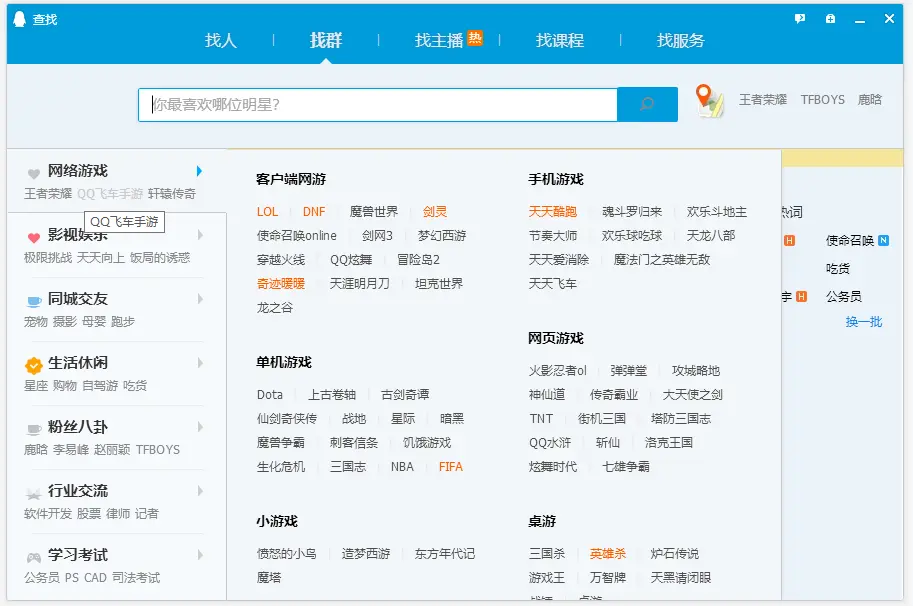
Task: Select Dota under 单机游戏
Action: [270, 395]
